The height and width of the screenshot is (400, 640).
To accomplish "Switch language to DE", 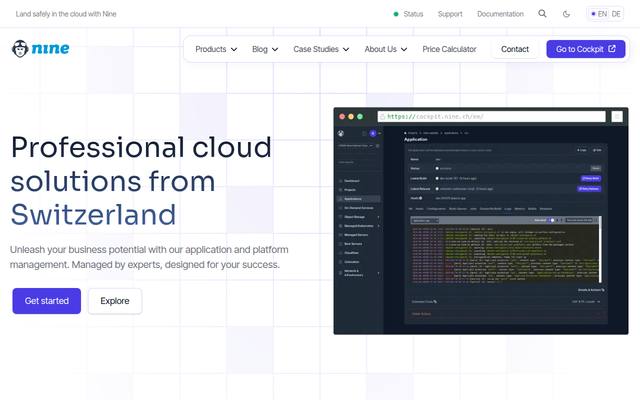I will click(616, 14).
